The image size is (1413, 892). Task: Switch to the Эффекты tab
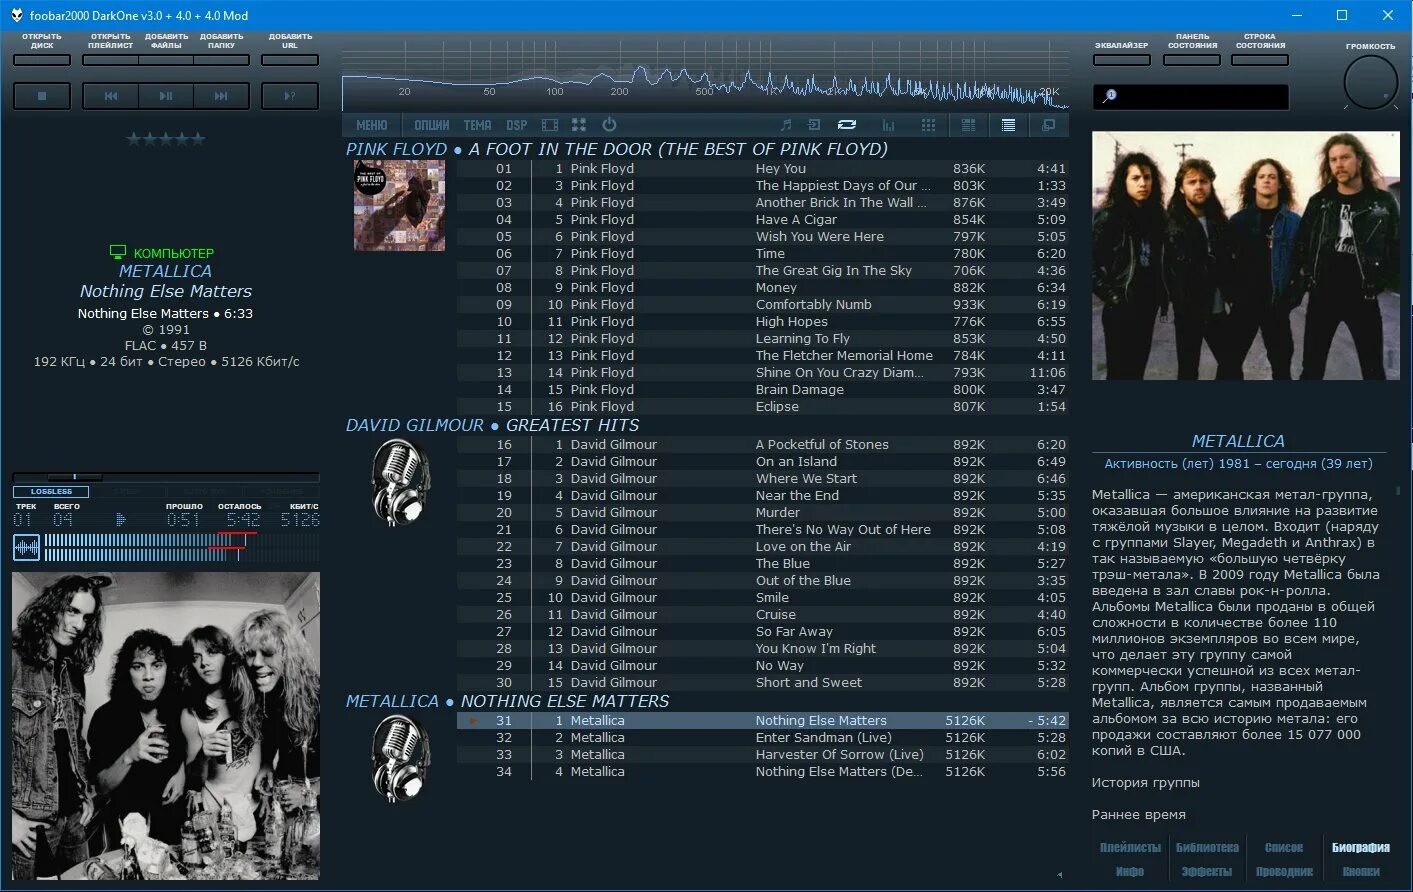1207,871
